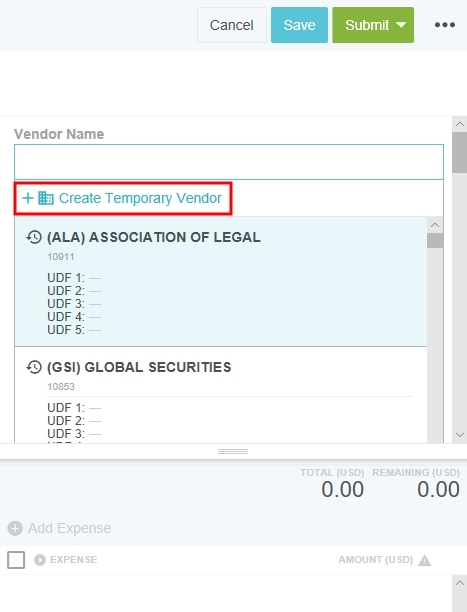Click the form panel scroll down arrow
The width and height of the screenshot is (467, 612).
point(460,435)
